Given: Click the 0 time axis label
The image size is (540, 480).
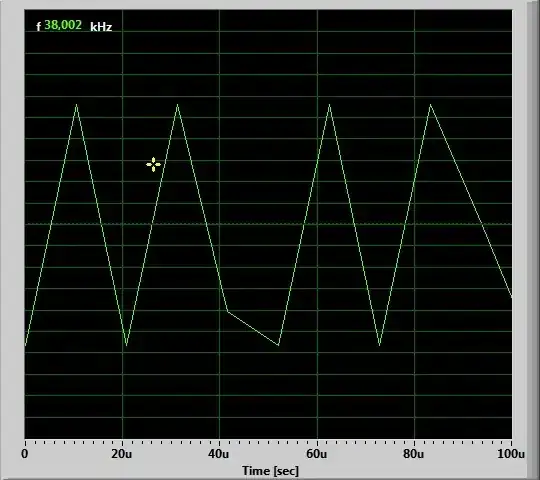Looking at the screenshot, I should coord(24,454).
